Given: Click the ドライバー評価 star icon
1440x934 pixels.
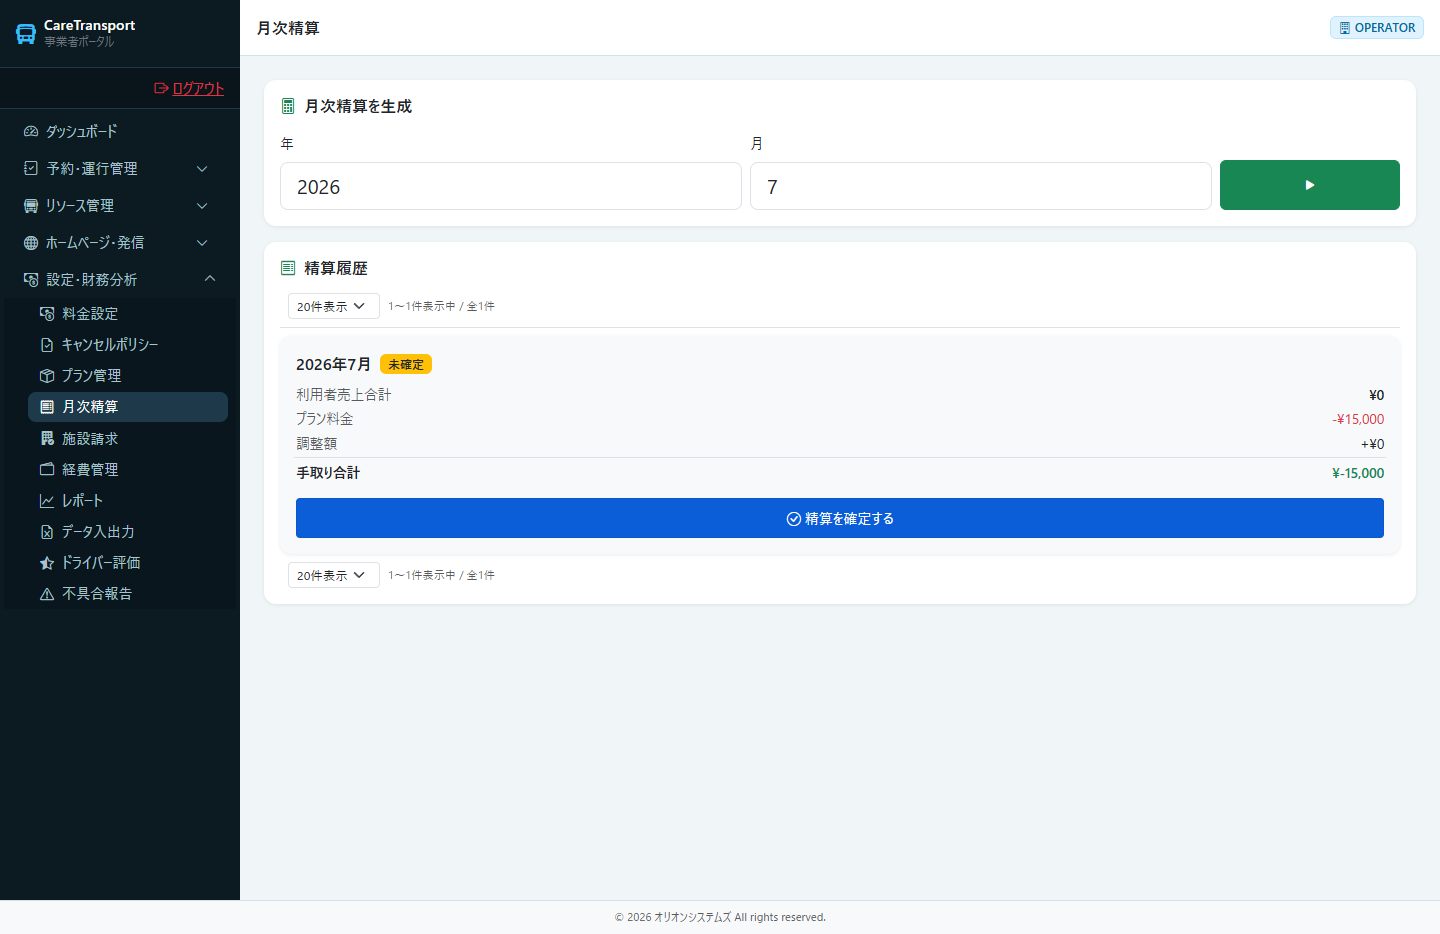Looking at the screenshot, I should pyautogui.click(x=47, y=562).
